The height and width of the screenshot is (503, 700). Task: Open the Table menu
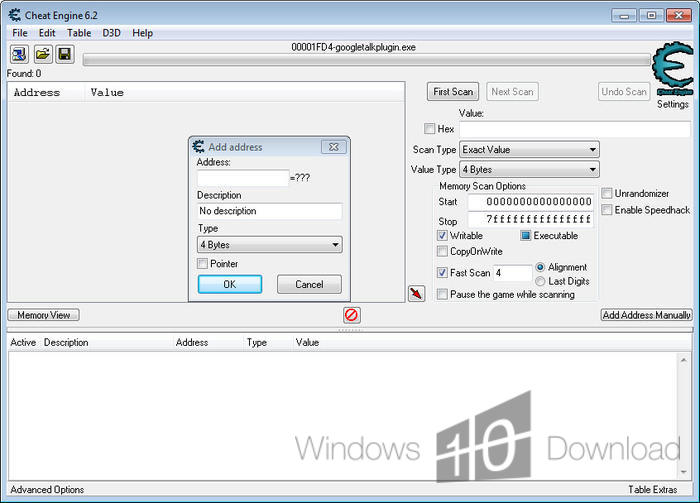pos(79,33)
